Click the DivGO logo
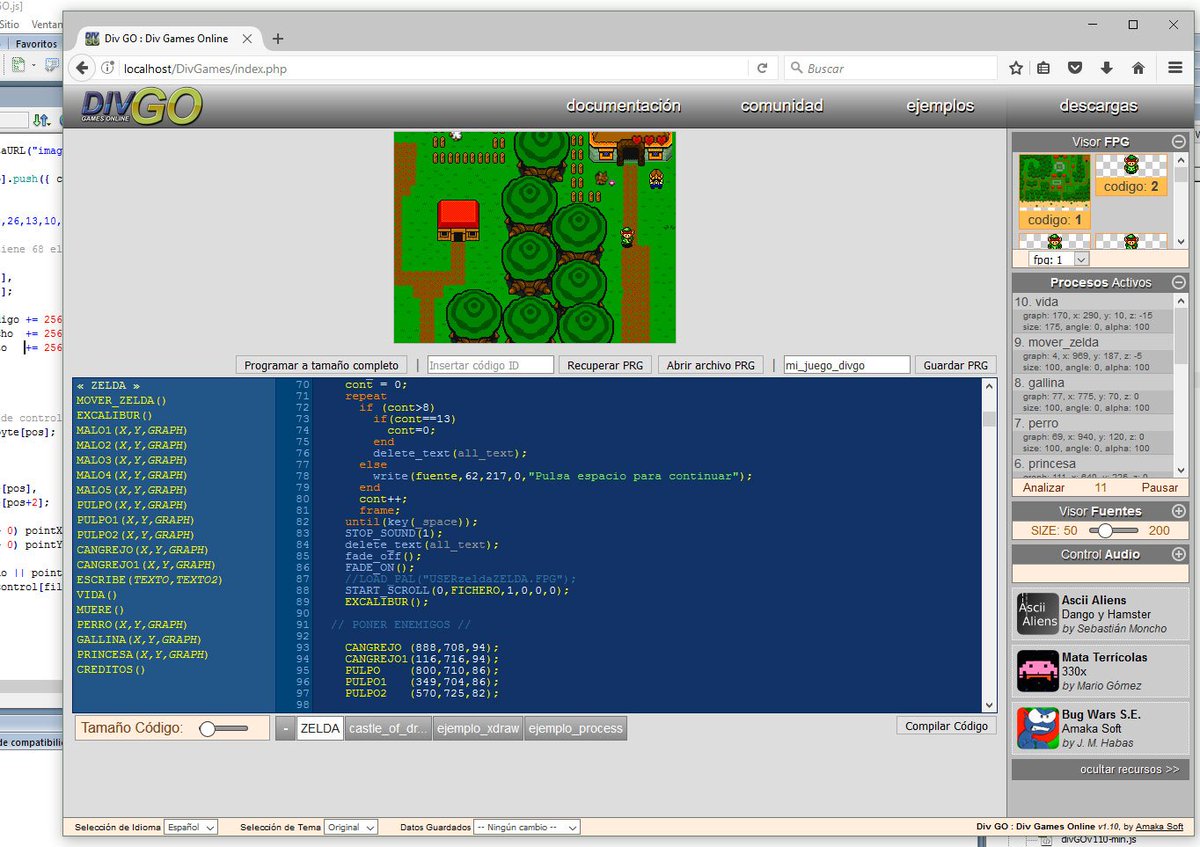The width and height of the screenshot is (1200, 847). point(142,106)
